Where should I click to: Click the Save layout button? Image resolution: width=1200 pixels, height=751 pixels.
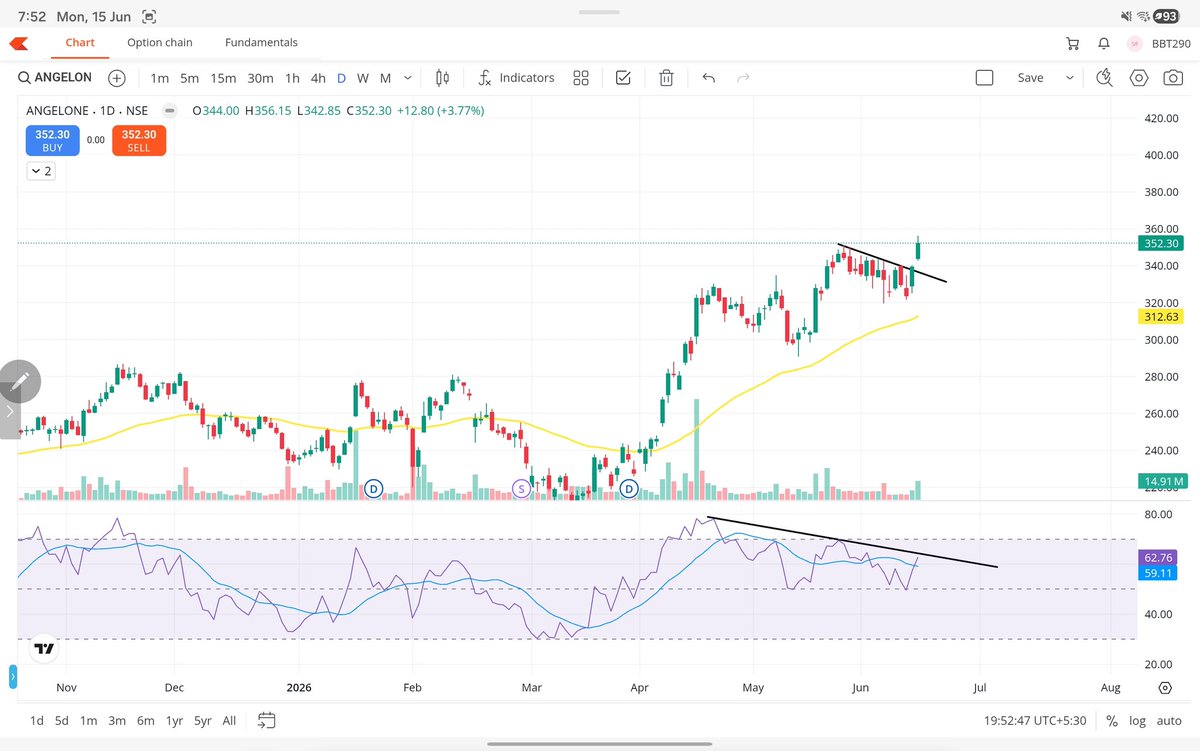[x=1030, y=78]
